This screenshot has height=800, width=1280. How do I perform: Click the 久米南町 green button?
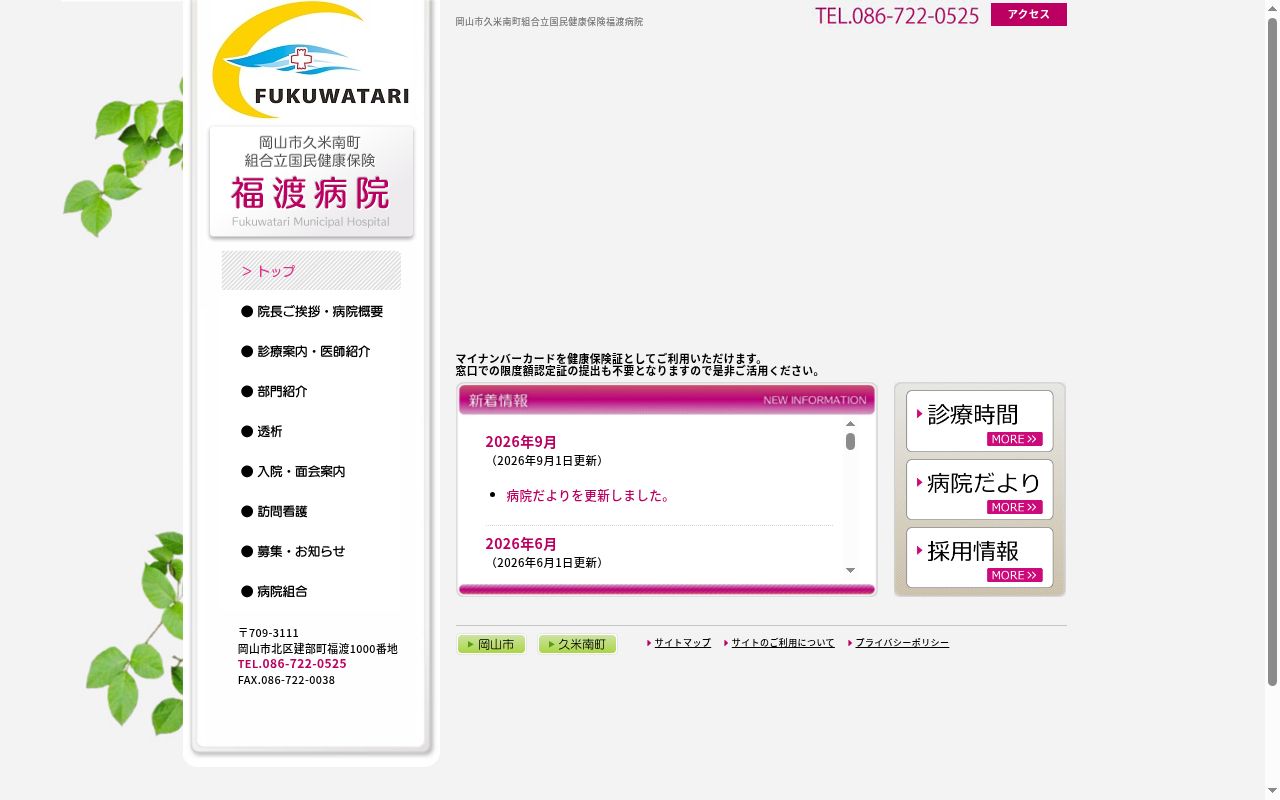tap(577, 644)
